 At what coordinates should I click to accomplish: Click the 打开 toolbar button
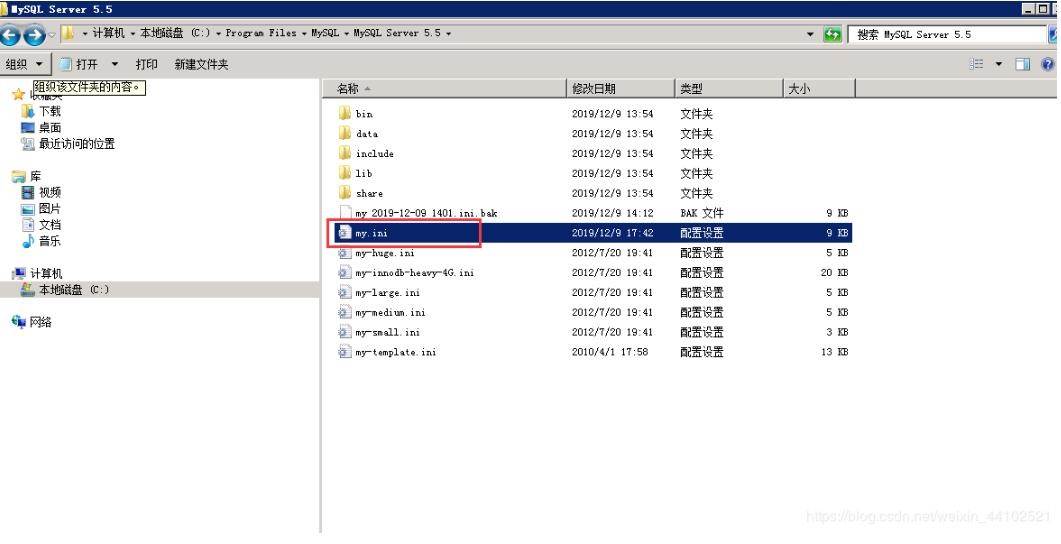coord(78,64)
